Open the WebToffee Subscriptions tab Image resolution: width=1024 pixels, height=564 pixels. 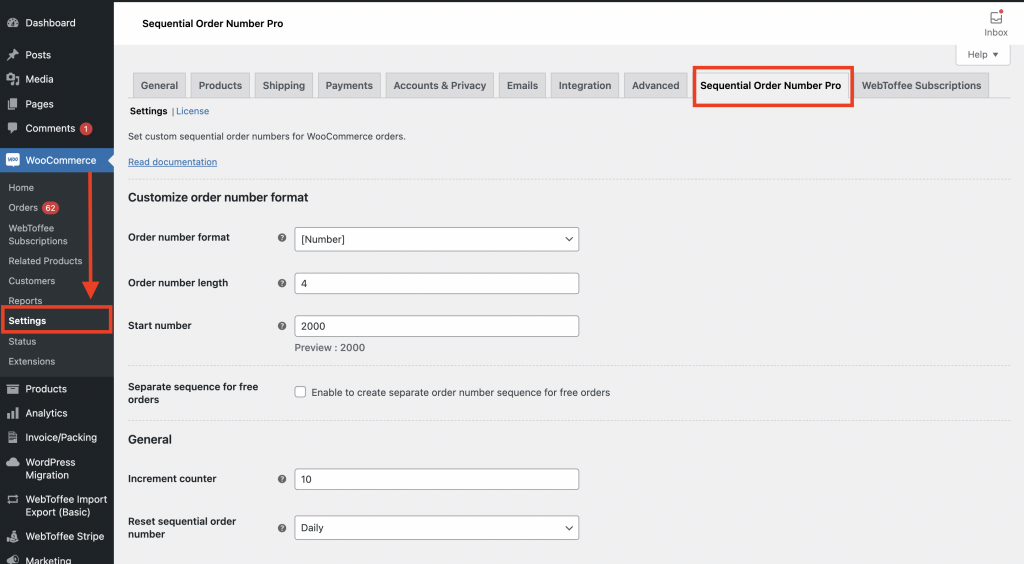click(x=921, y=86)
